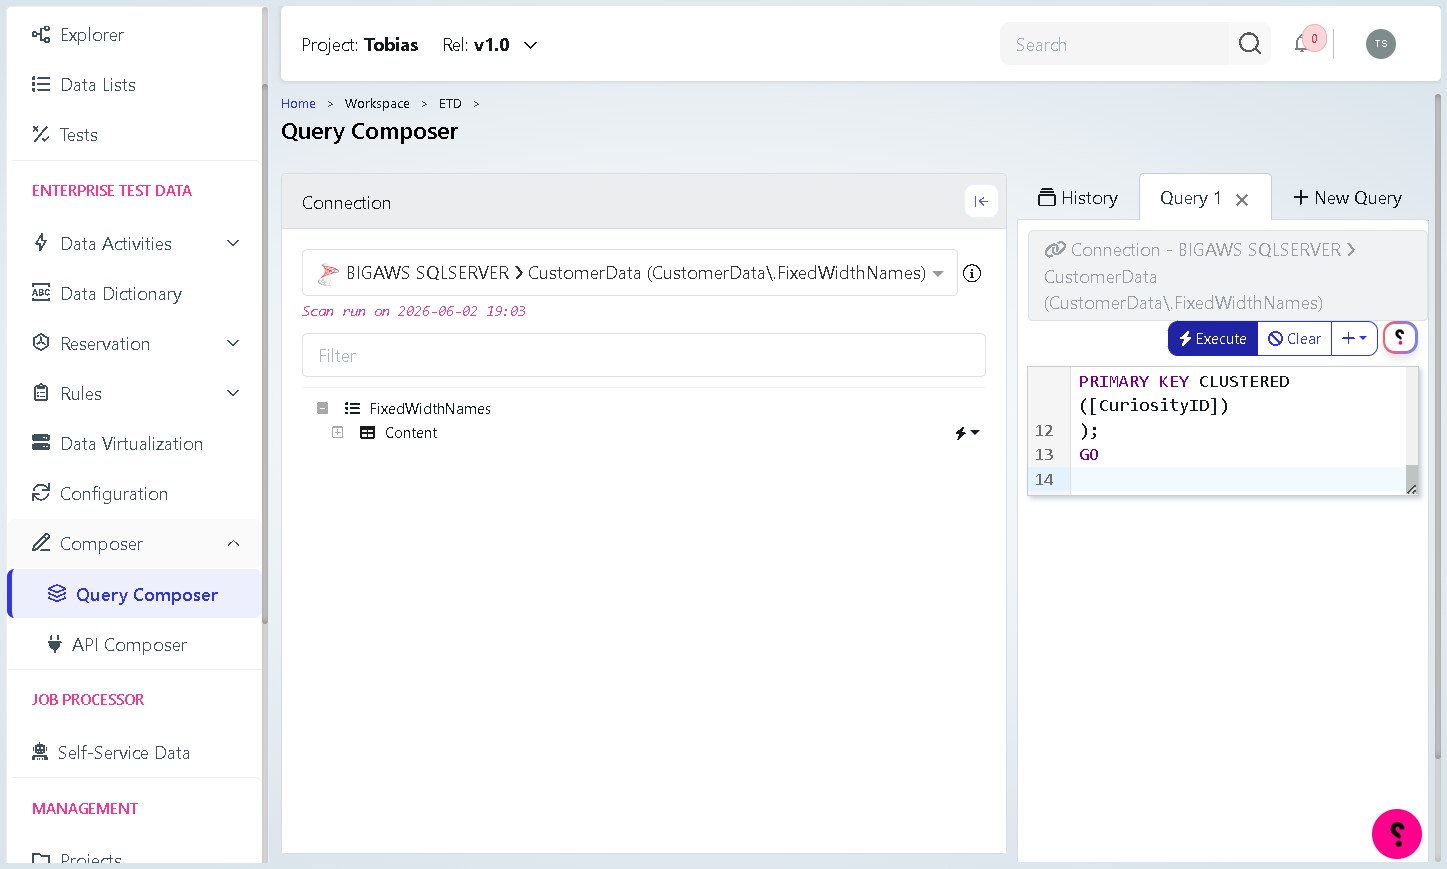Click the page vertical scrollbar

[1438, 425]
